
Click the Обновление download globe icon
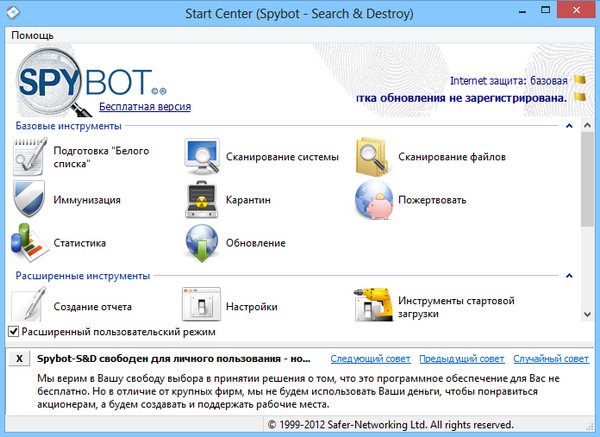202,243
